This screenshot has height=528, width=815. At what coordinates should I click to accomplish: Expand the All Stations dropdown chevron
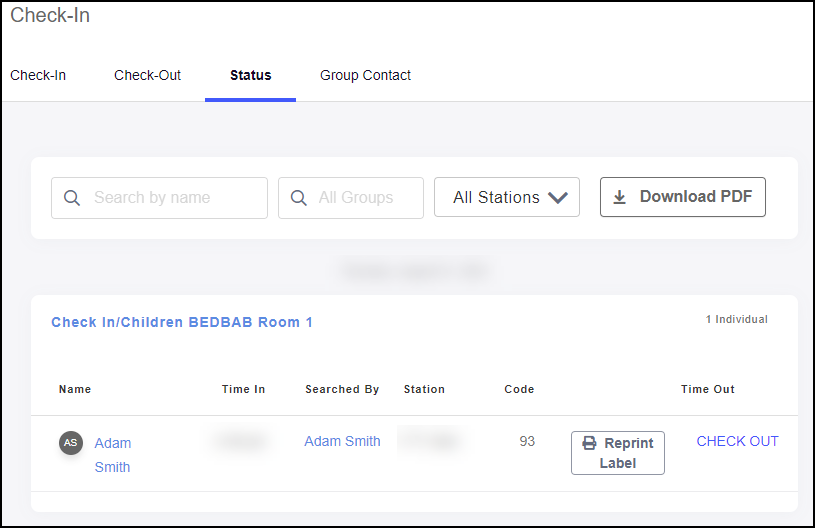point(558,198)
